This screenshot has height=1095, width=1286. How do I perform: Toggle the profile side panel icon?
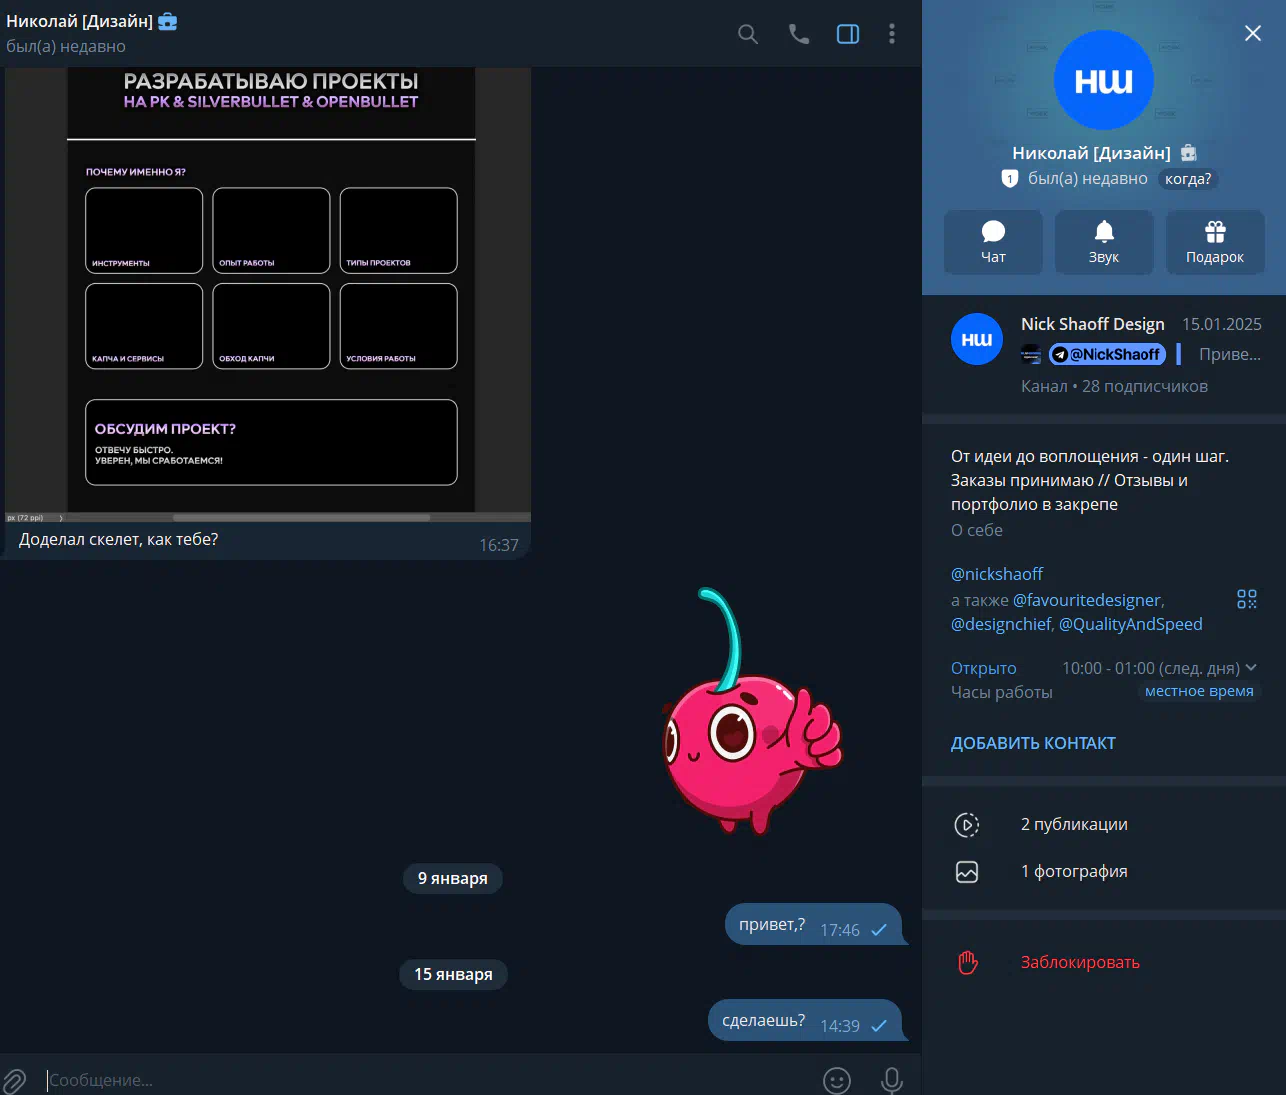(x=848, y=34)
